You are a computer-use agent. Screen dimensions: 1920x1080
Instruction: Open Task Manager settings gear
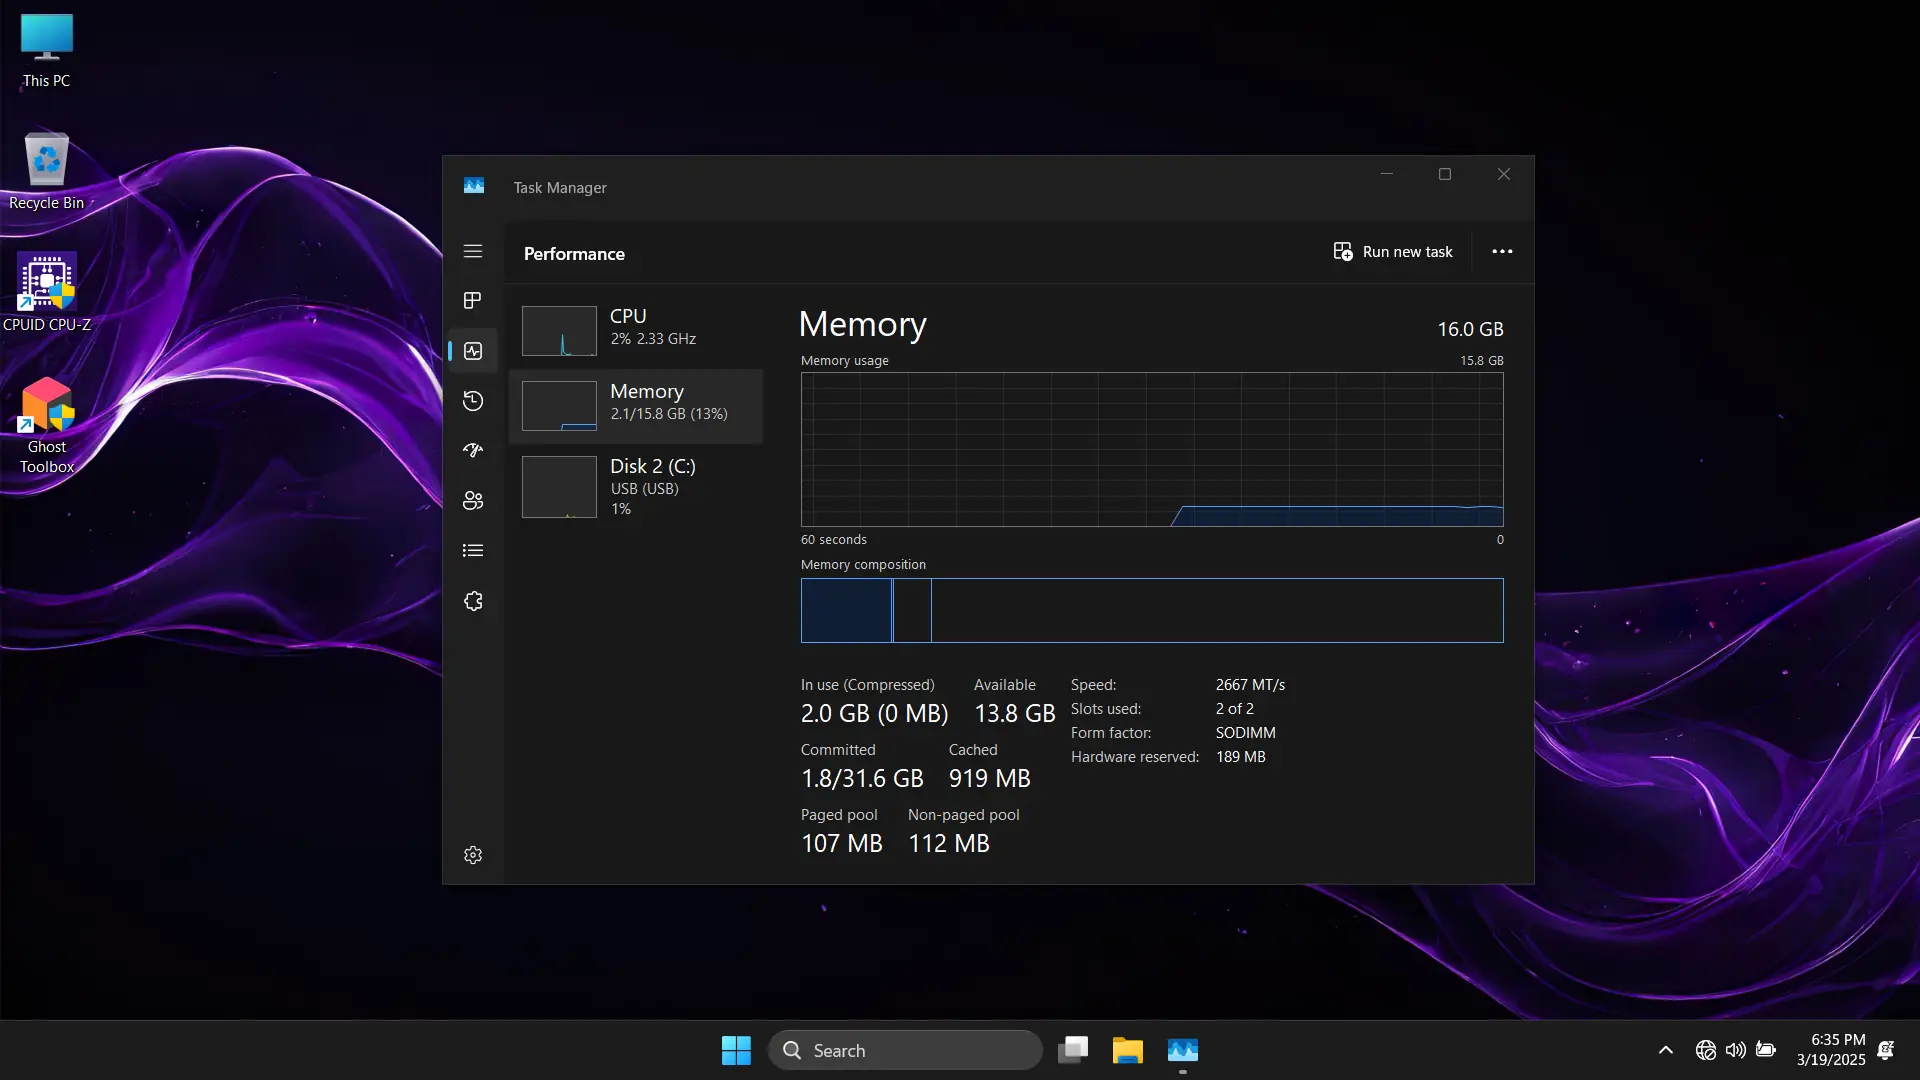point(473,855)
